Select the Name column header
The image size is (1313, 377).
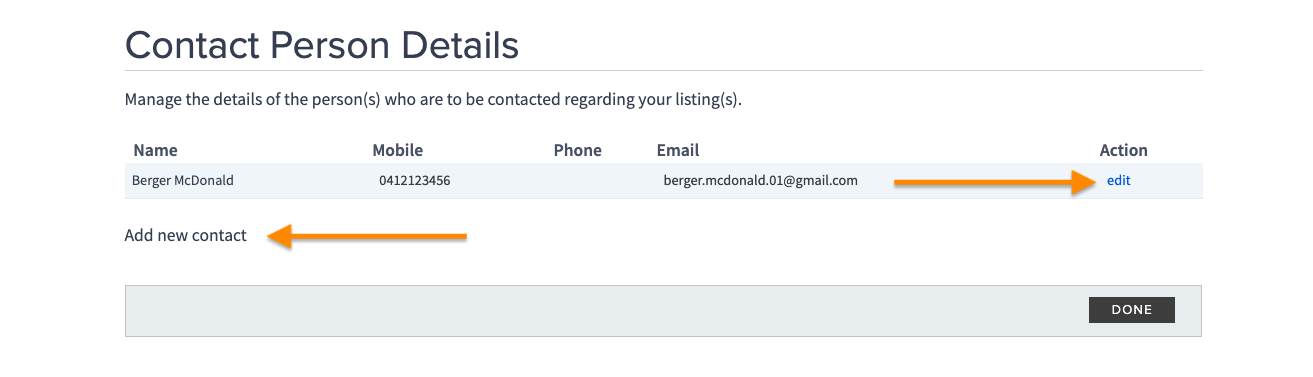(155, 150)
